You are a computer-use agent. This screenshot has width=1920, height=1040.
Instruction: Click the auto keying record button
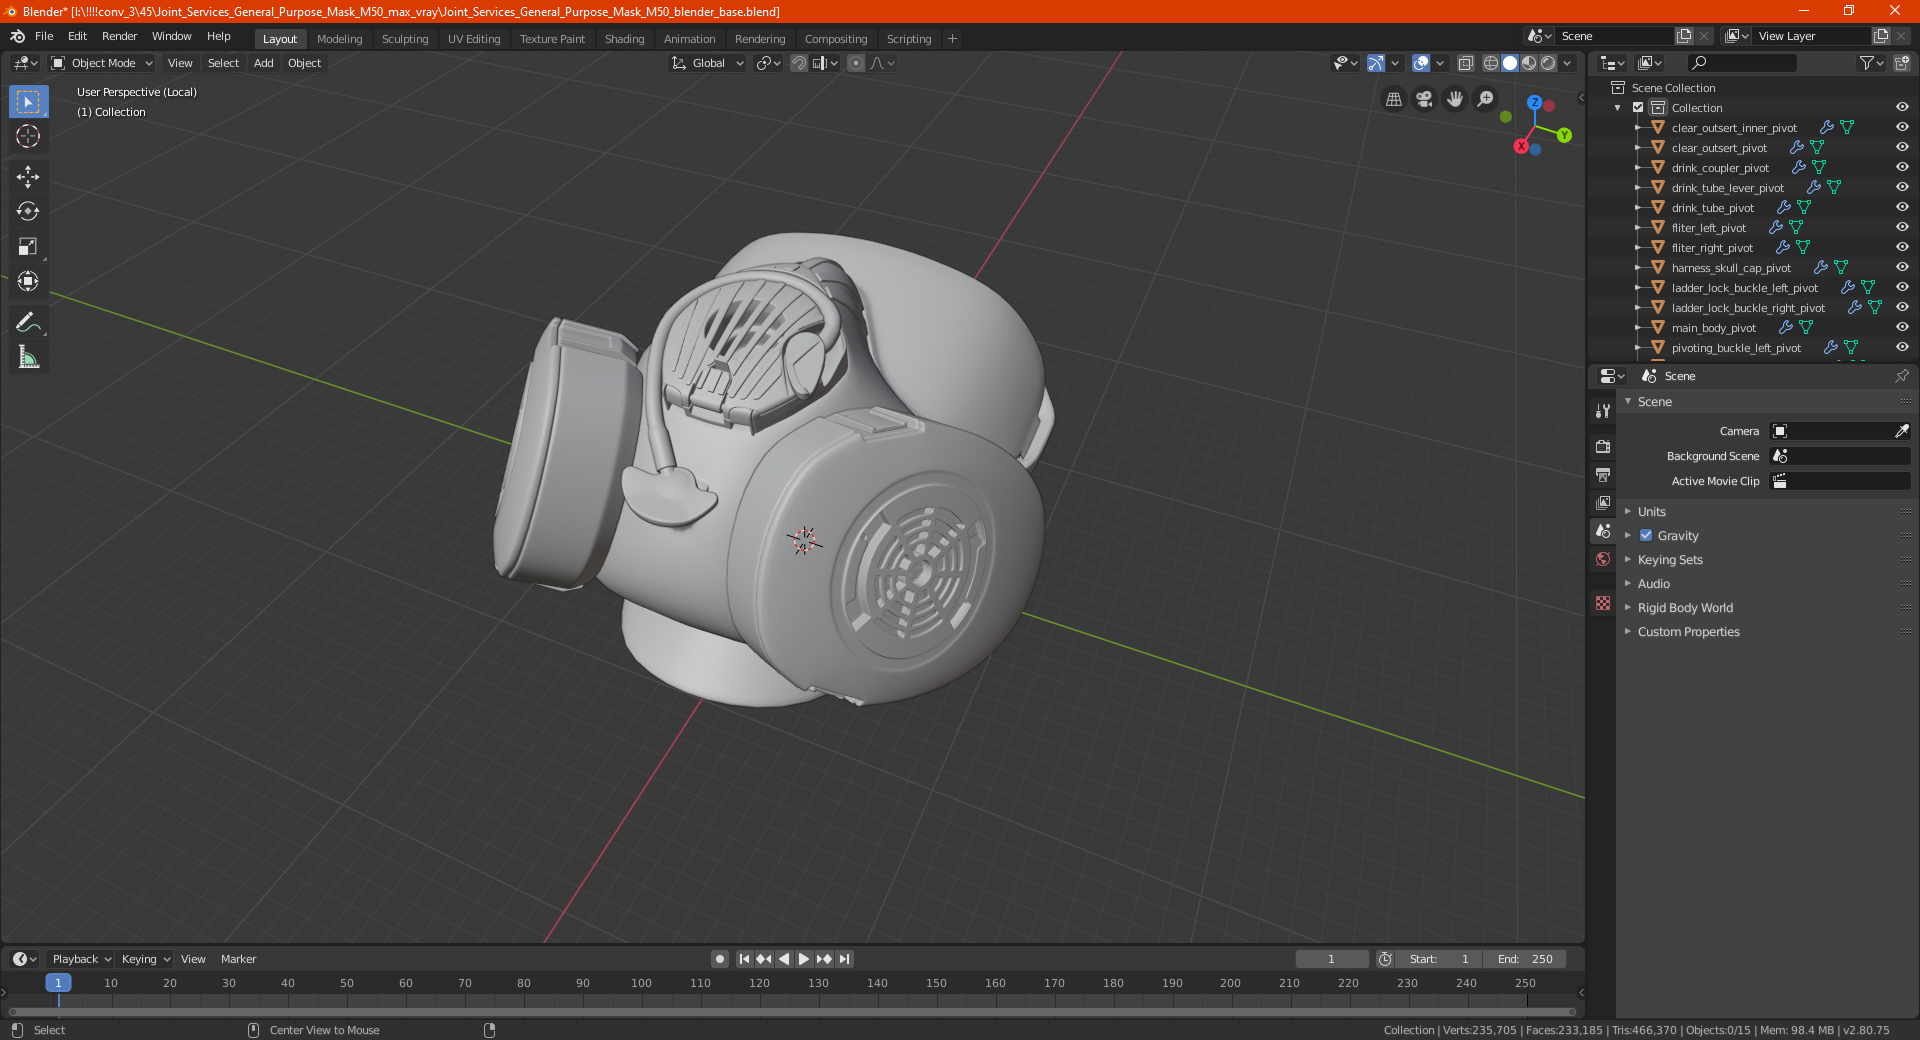(x=720, y=959)
